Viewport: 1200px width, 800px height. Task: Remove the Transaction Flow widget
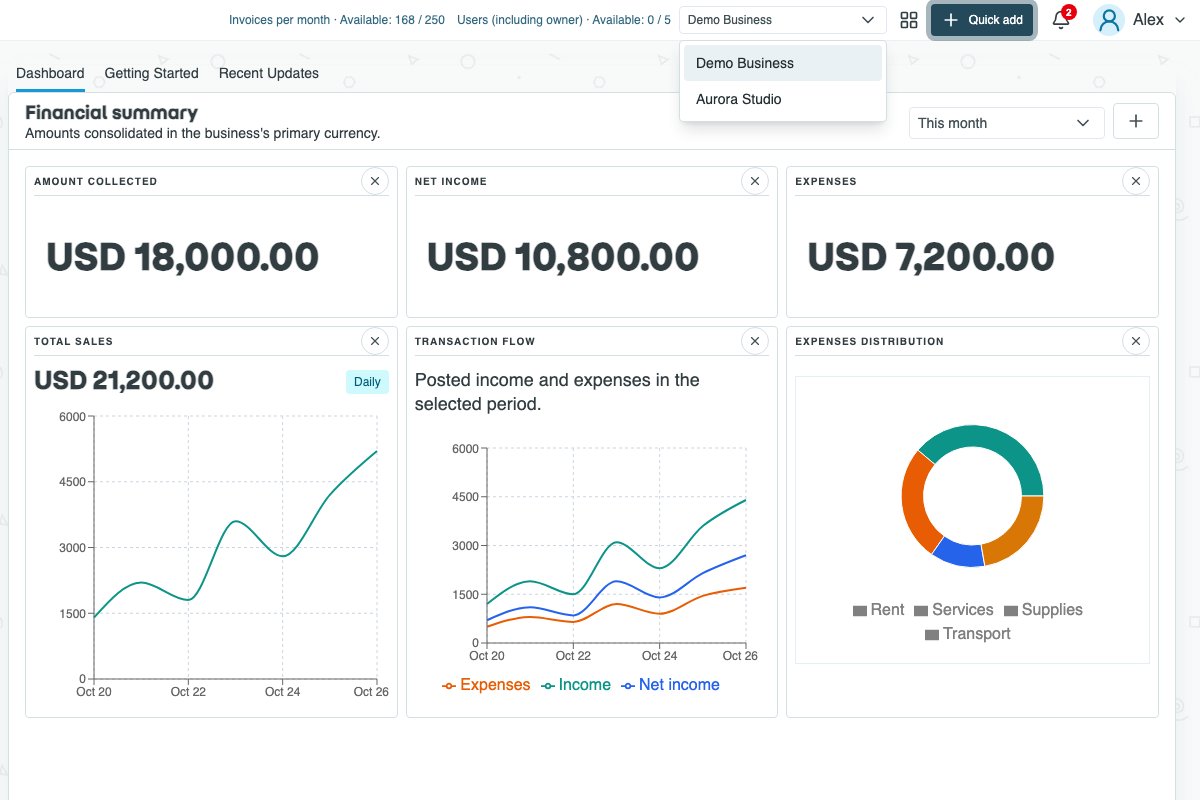[x=755, y=341]
